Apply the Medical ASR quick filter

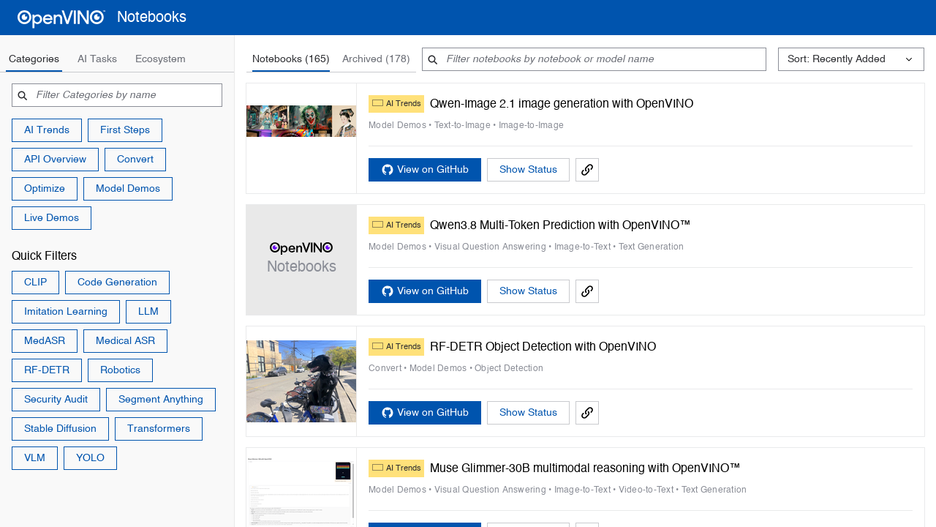tap(125, 341)
